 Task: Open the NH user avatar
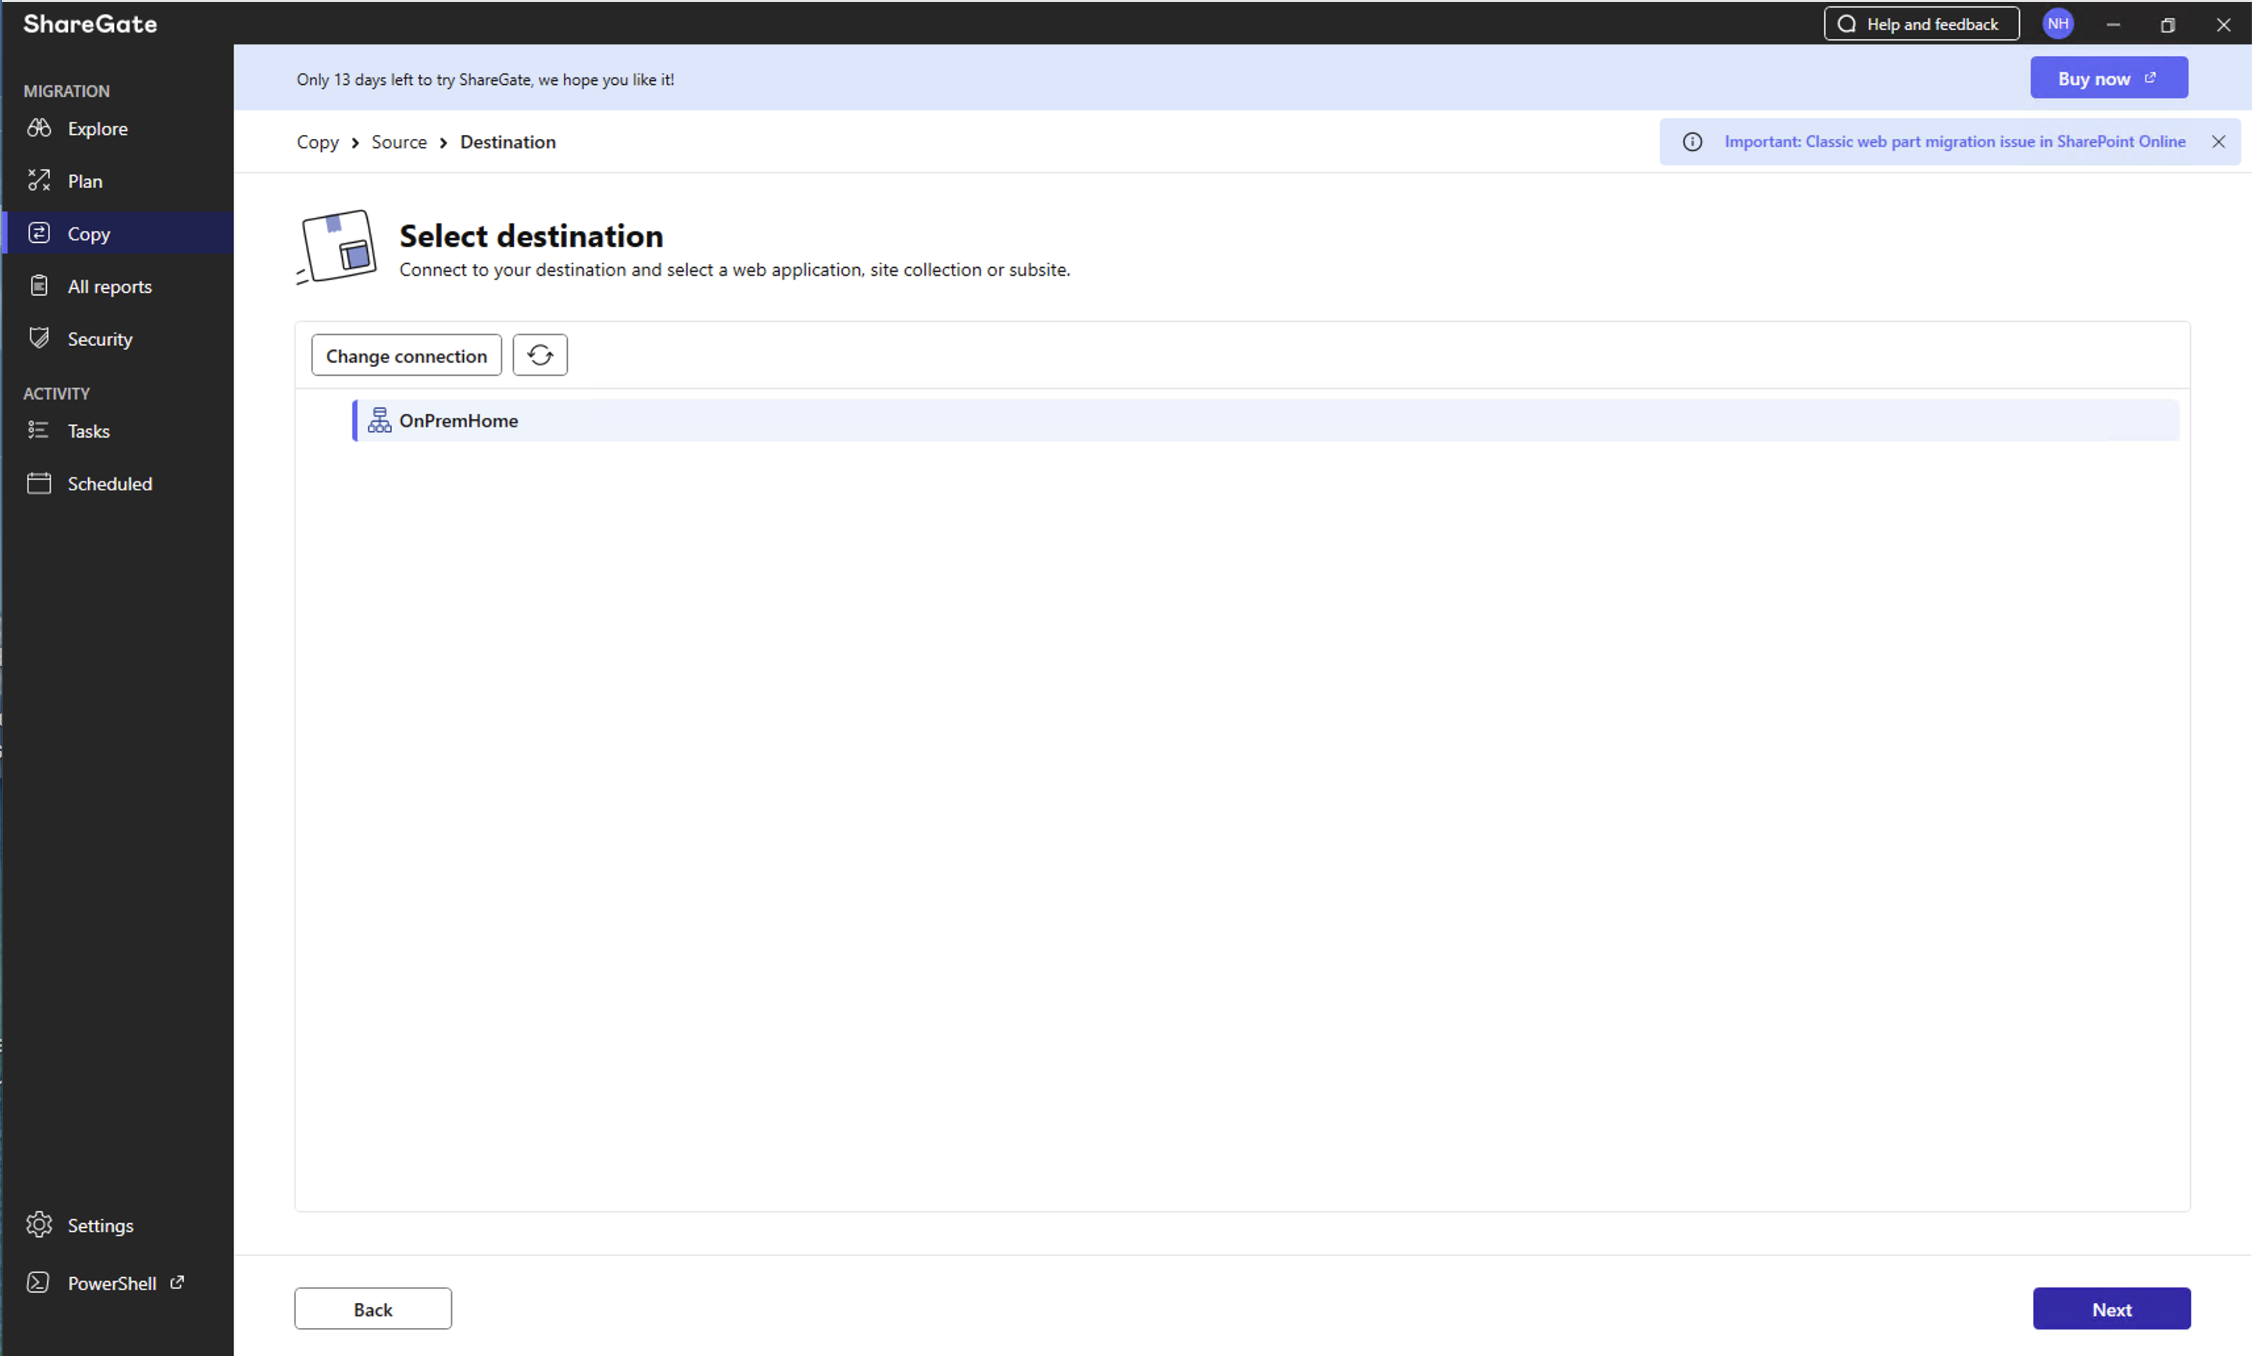click(x=2058, y=24)
